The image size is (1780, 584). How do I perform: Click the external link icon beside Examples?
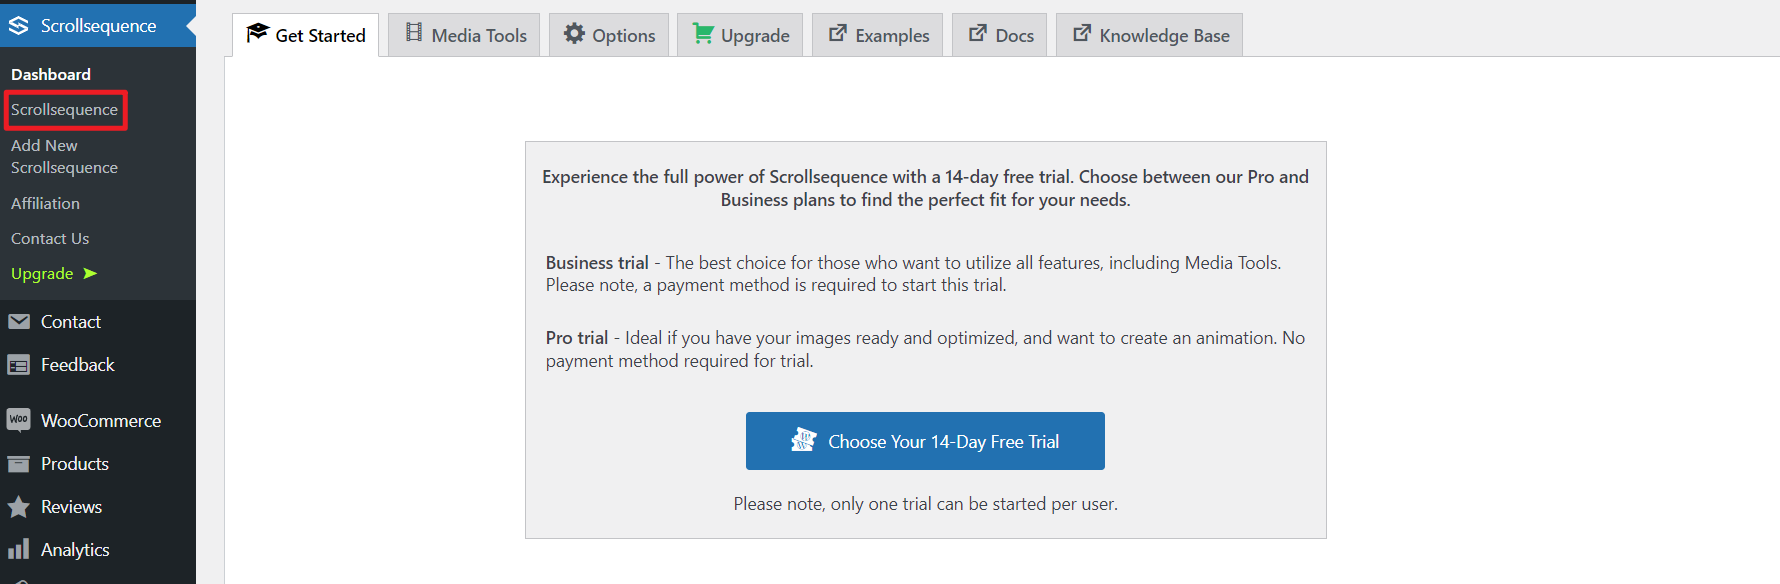838,34
